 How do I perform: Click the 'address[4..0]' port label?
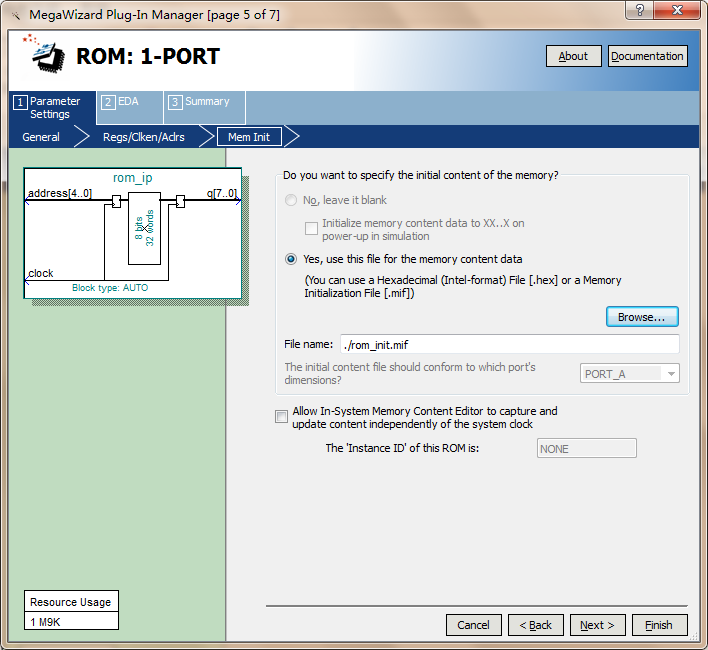coord(60,193)
